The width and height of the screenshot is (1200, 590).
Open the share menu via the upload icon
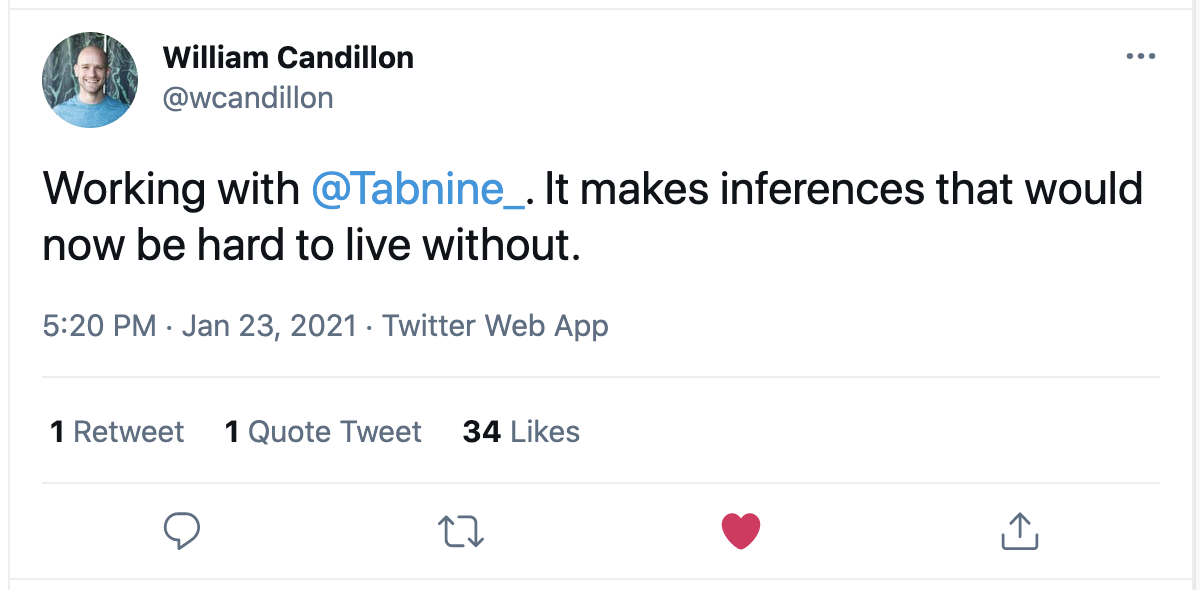click(x=1019, y=531)
